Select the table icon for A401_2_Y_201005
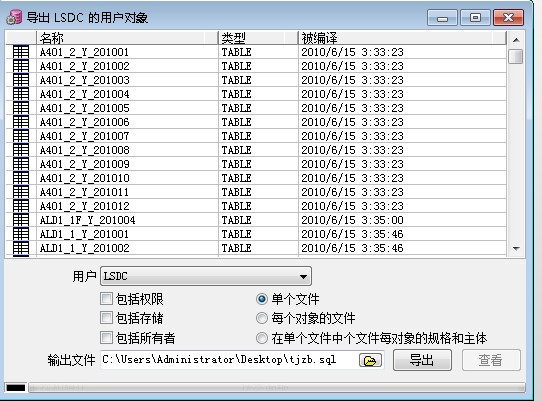This screenshot has height=401, width=542. click(21, 108)
